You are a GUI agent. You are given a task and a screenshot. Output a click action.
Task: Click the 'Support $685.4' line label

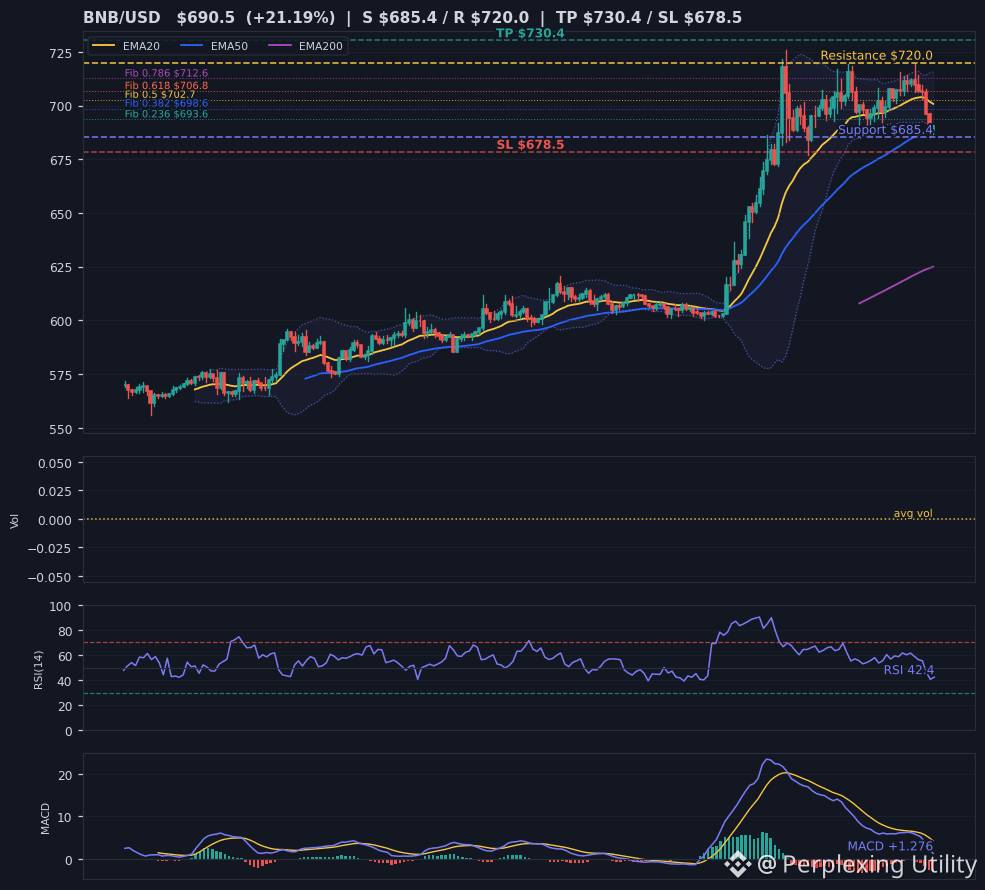pyautogui.click(x=885, y=130)
